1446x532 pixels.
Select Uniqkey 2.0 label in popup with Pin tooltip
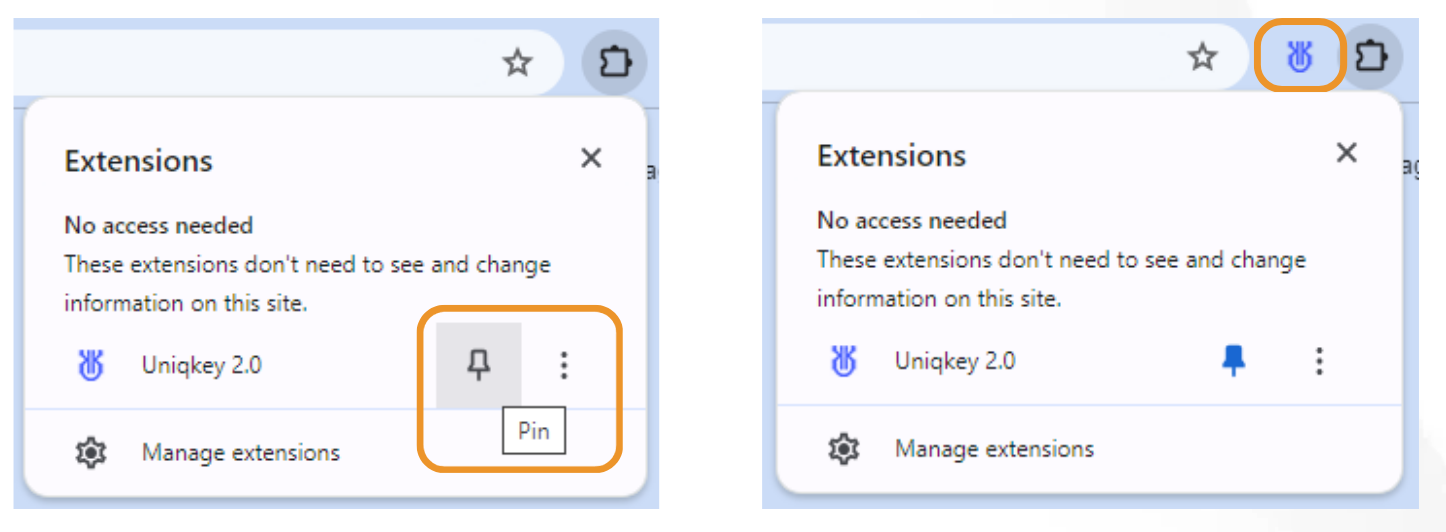coord(202,366)
